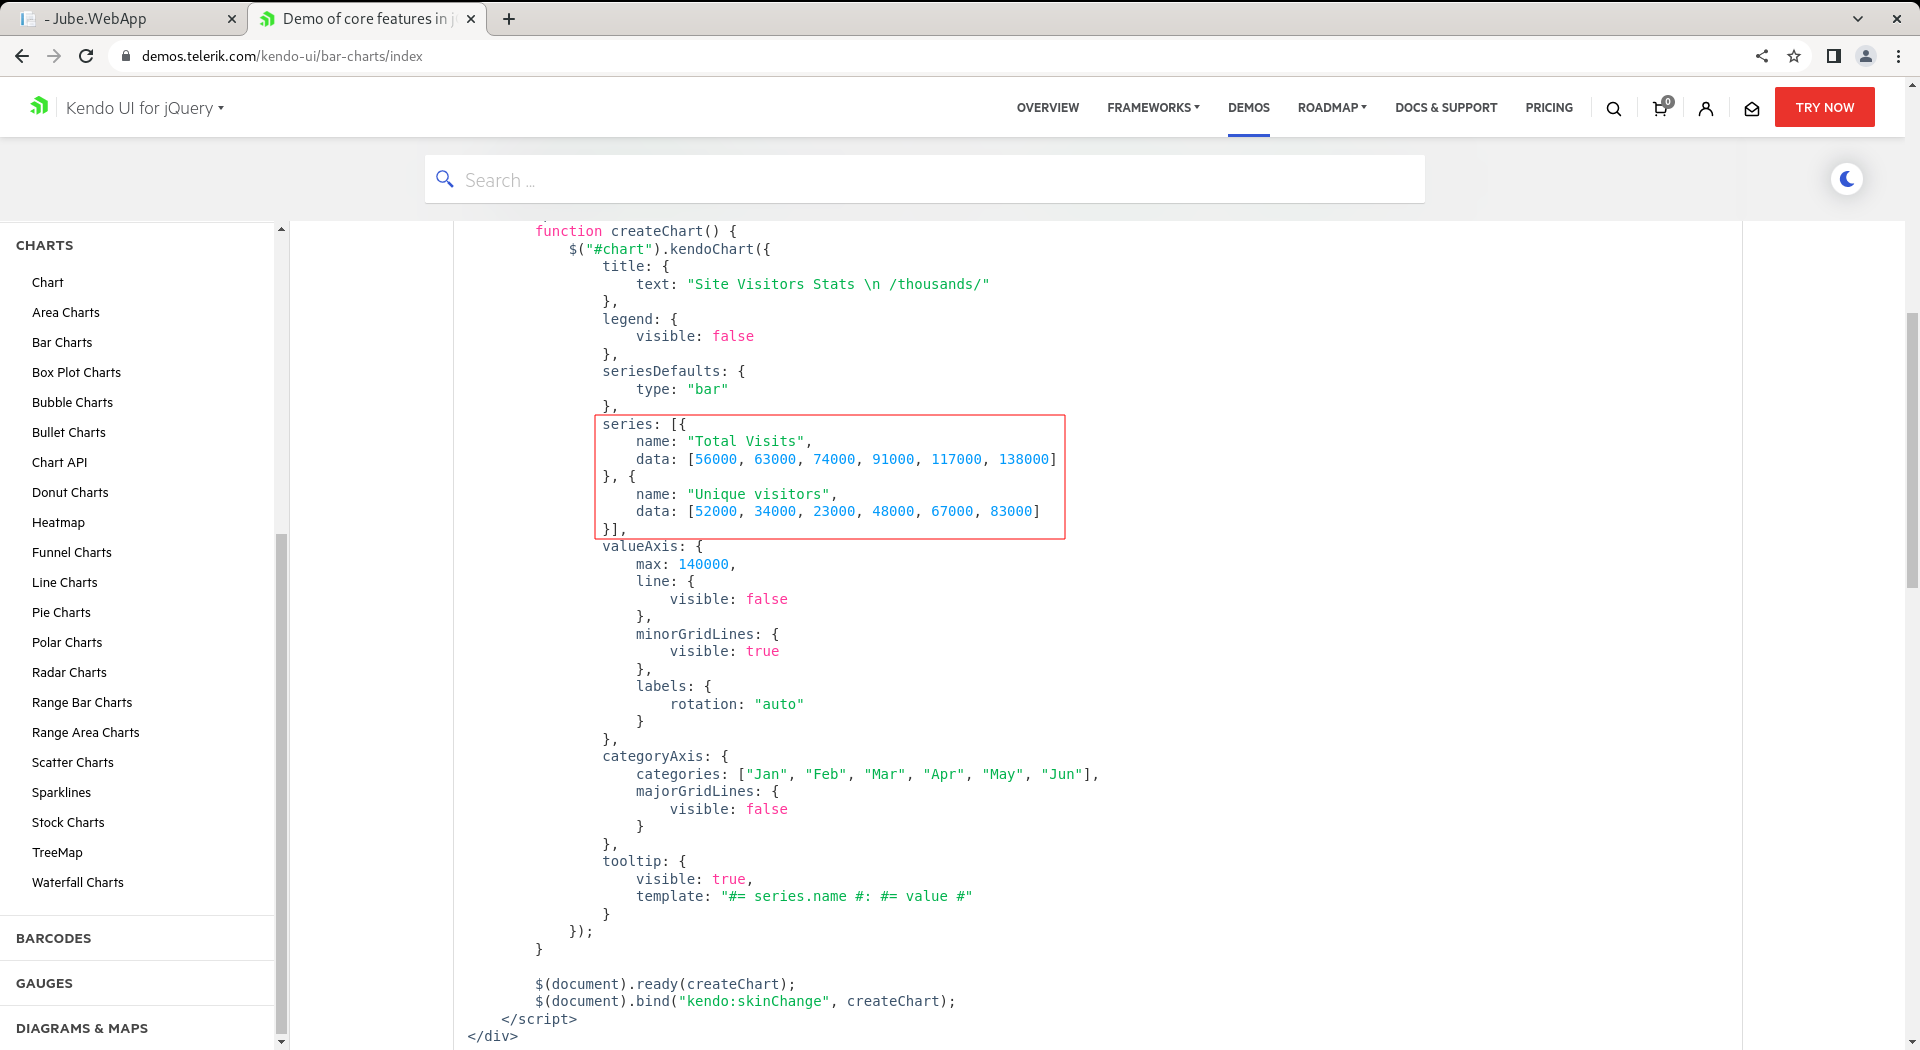Viewport: 1920px width, 1050px height.
Task: Open the Range Bar Charts demo link
Action: pos(82,703)
